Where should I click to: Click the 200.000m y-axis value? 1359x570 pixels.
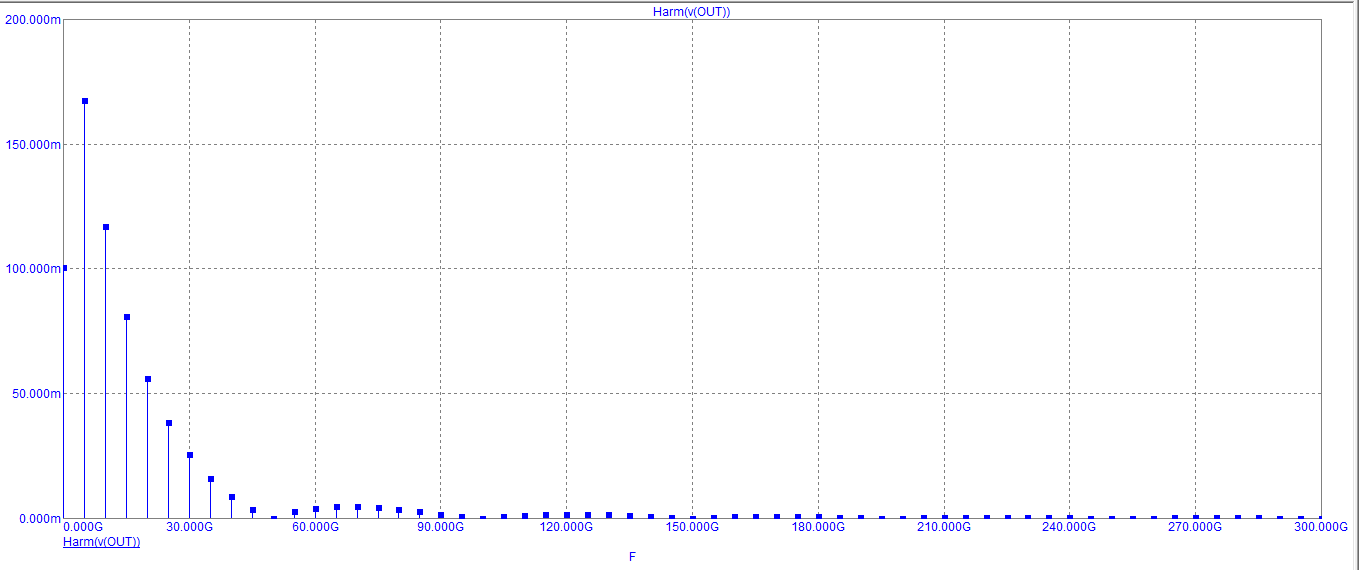click(32, 20)
